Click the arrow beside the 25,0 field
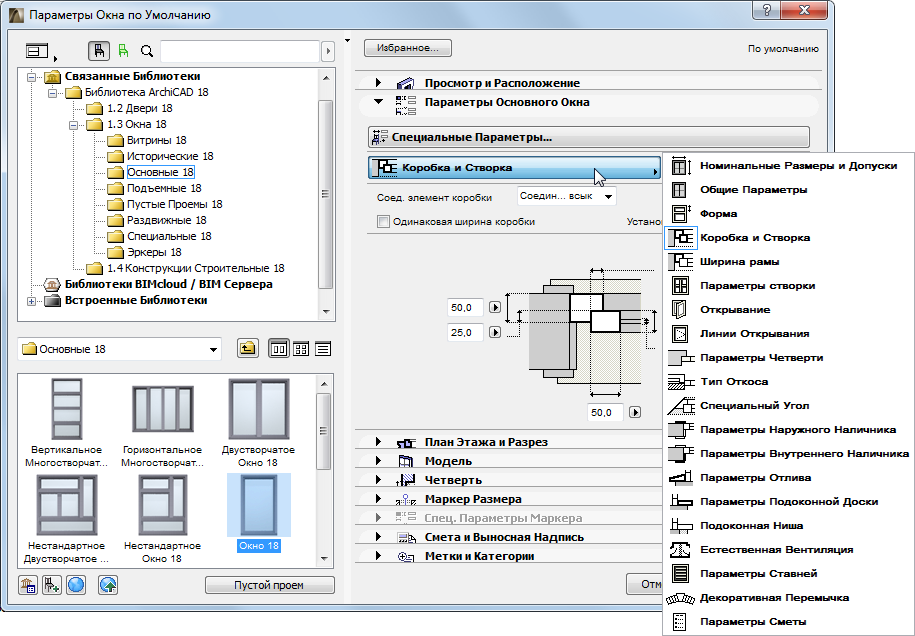Screen dimensions: 915x636 click(495, 332)
